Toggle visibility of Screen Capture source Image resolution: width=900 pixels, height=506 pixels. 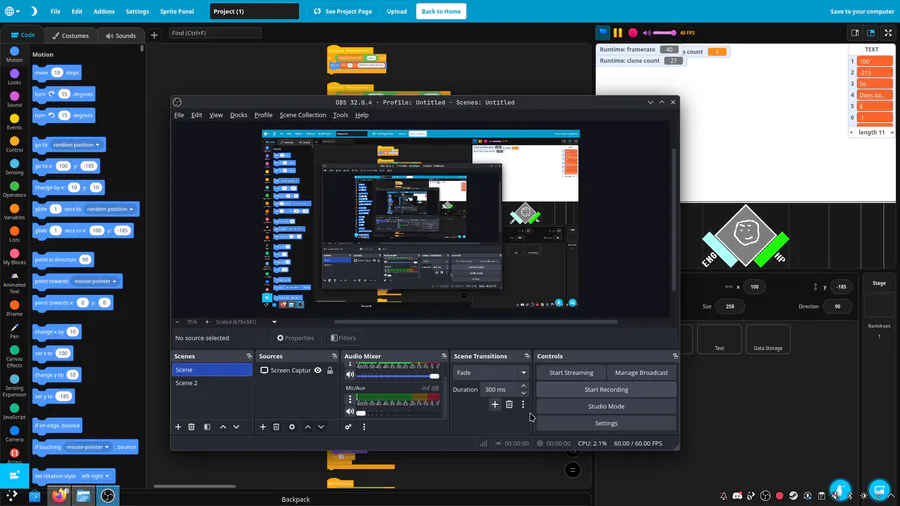pos(317,370)
